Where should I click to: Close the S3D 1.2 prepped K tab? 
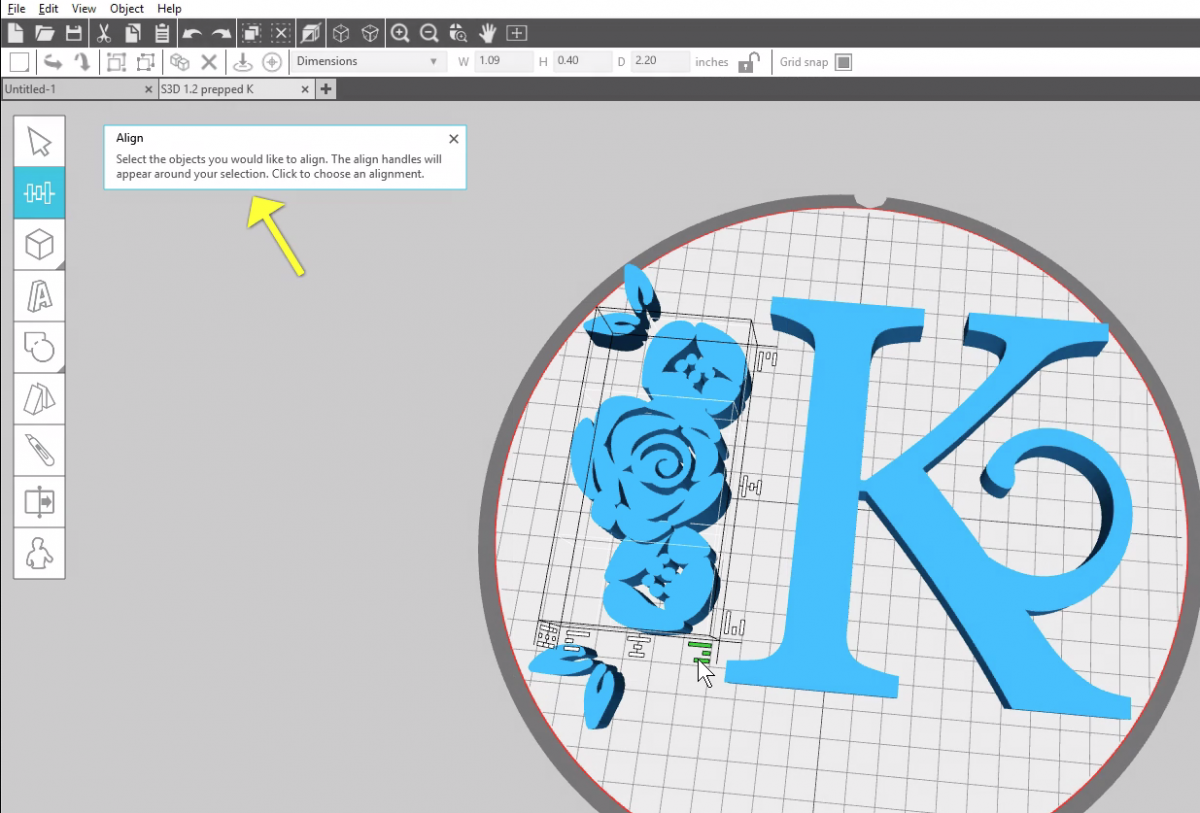click(306, 89)
